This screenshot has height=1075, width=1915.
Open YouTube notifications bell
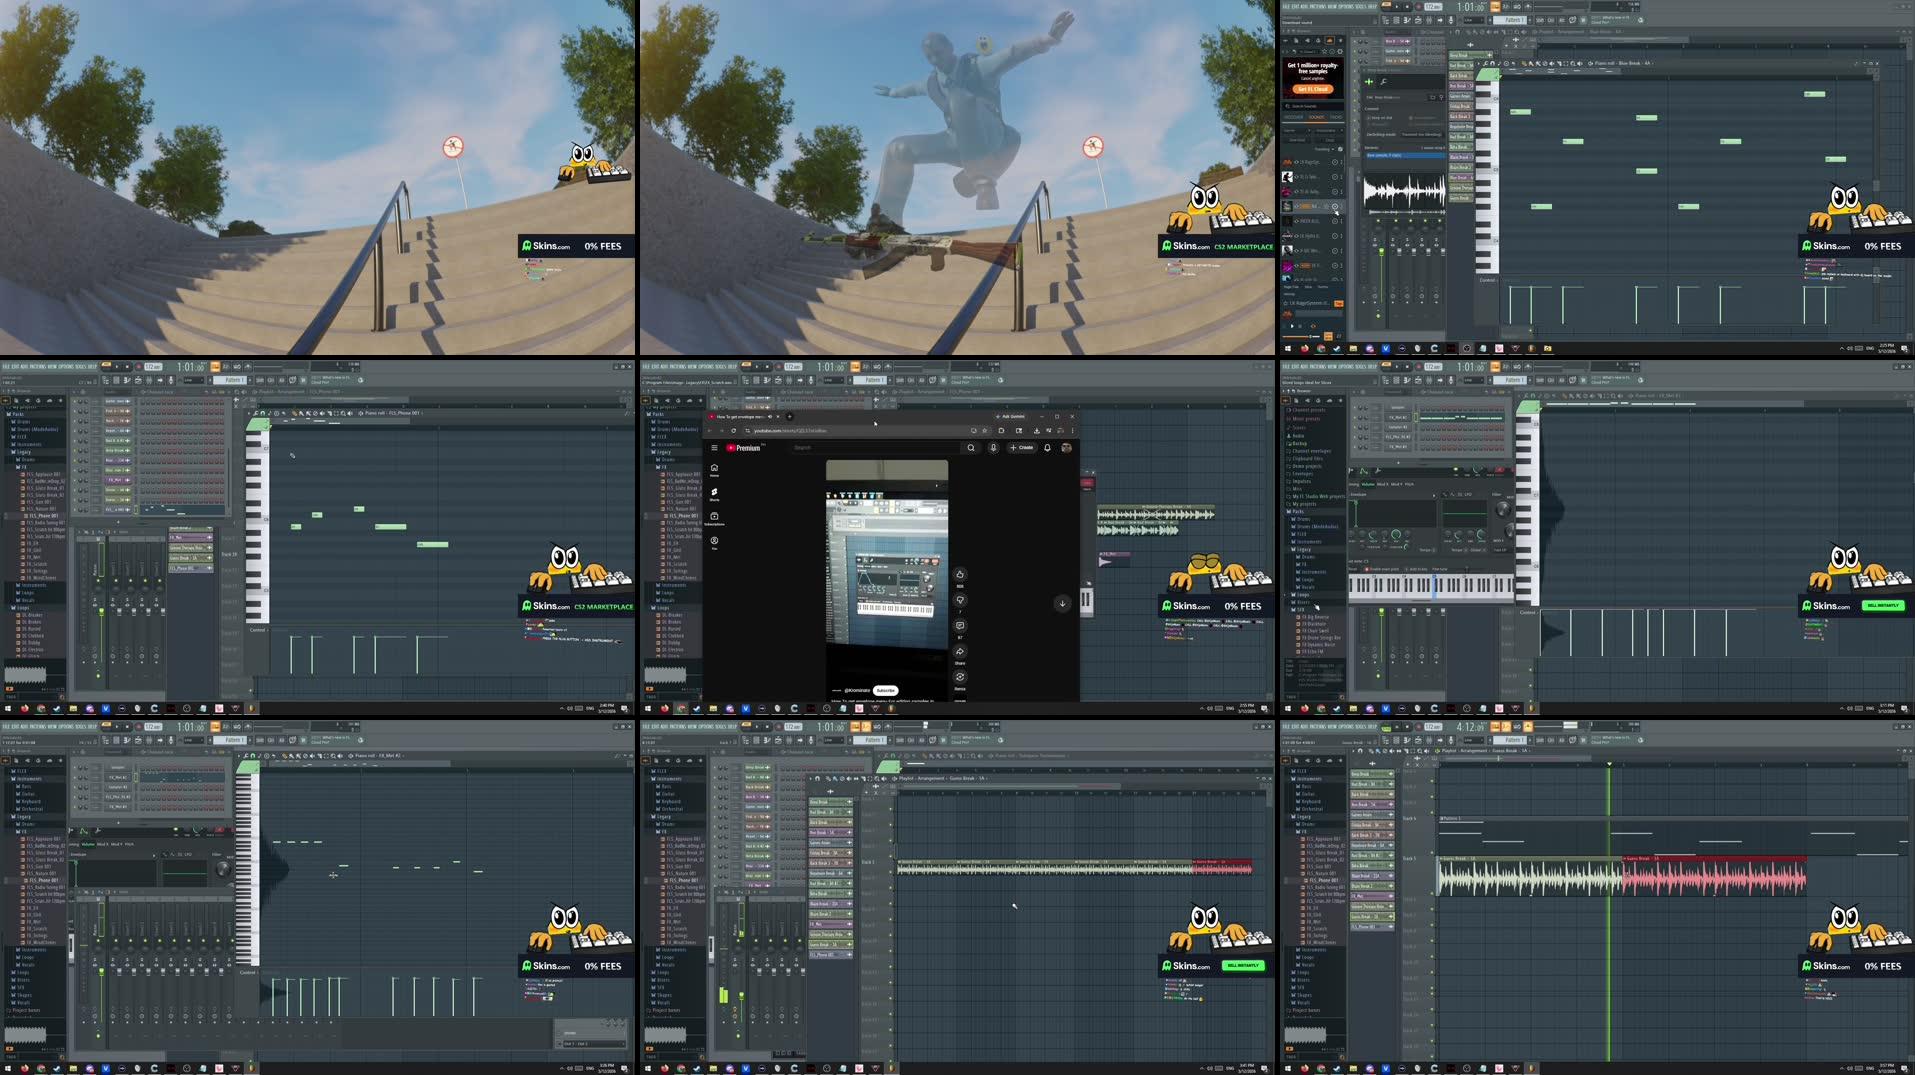(x=1047, y=448)
